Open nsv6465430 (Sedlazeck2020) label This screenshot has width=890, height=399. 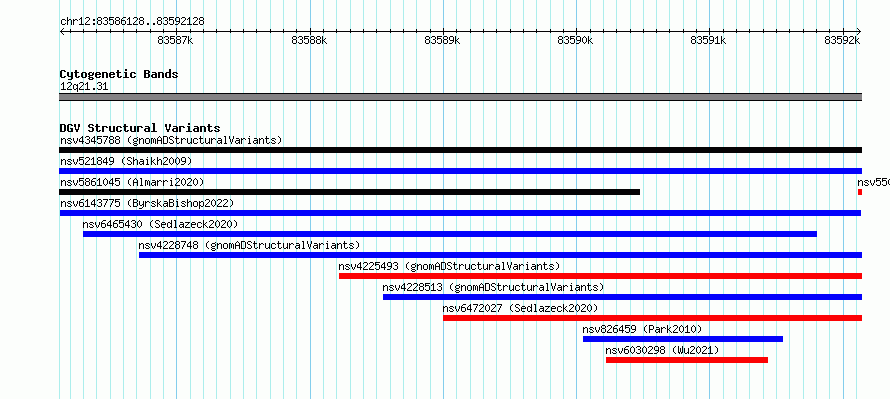(x=160, y=224)
